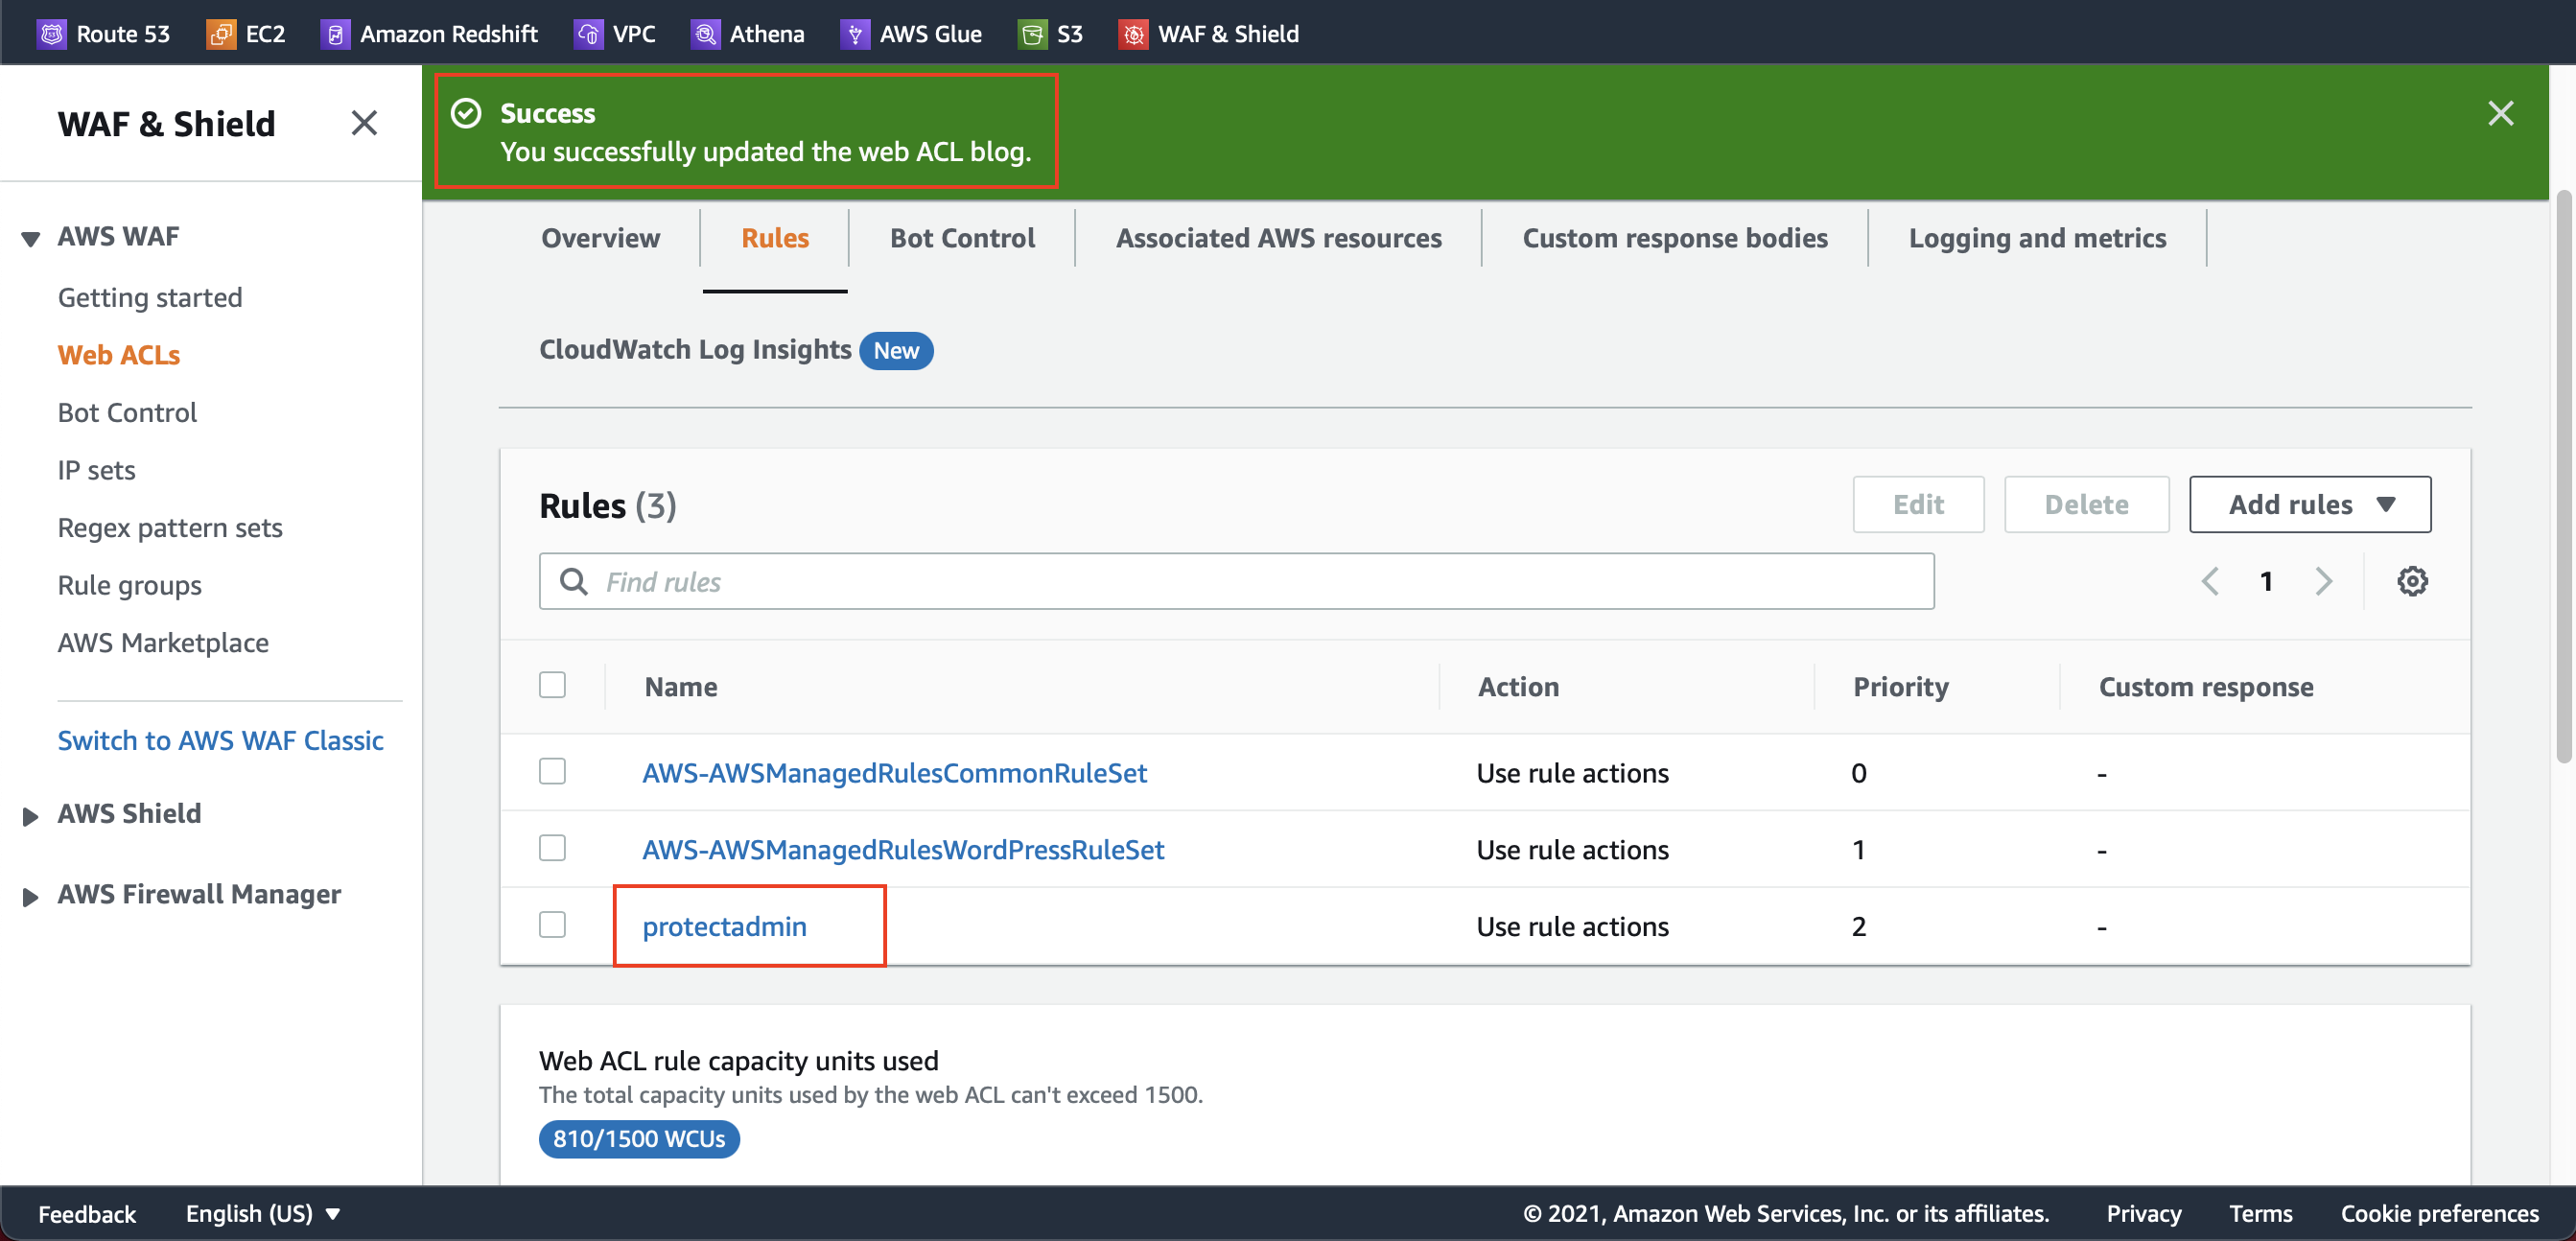Sort rules by Priority column header
This screenshot has height=1241, width=2576.
[1900, 686]
